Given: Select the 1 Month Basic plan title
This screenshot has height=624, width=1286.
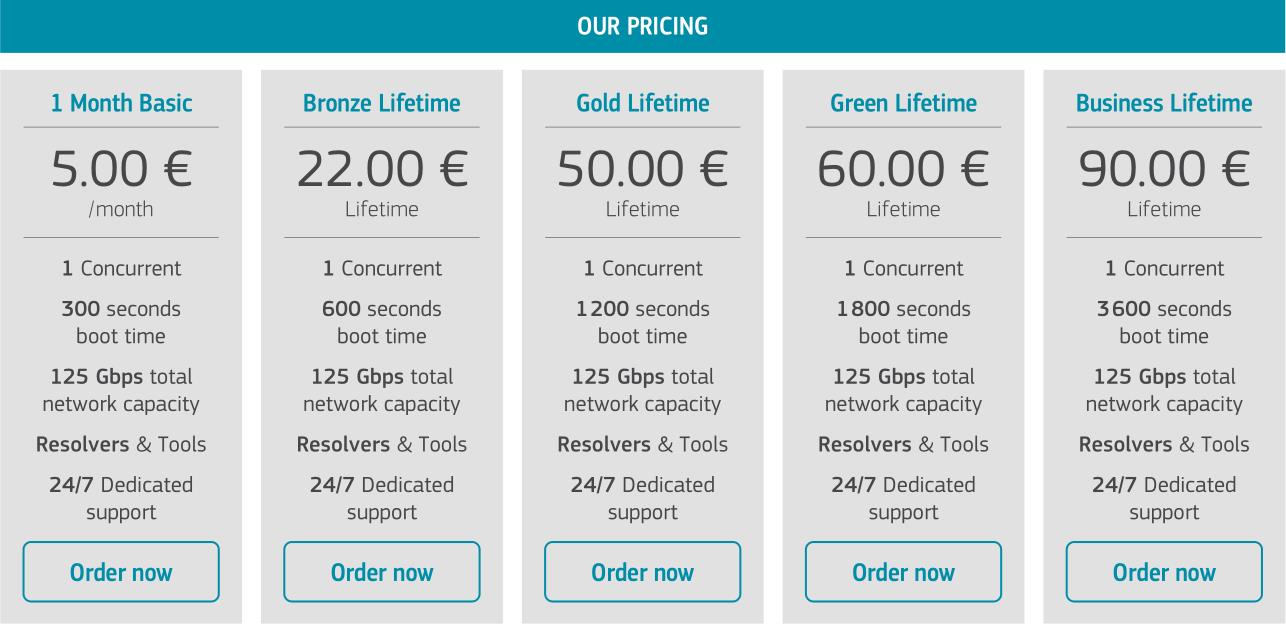Looking at the screenshot, I should (121, 103).
